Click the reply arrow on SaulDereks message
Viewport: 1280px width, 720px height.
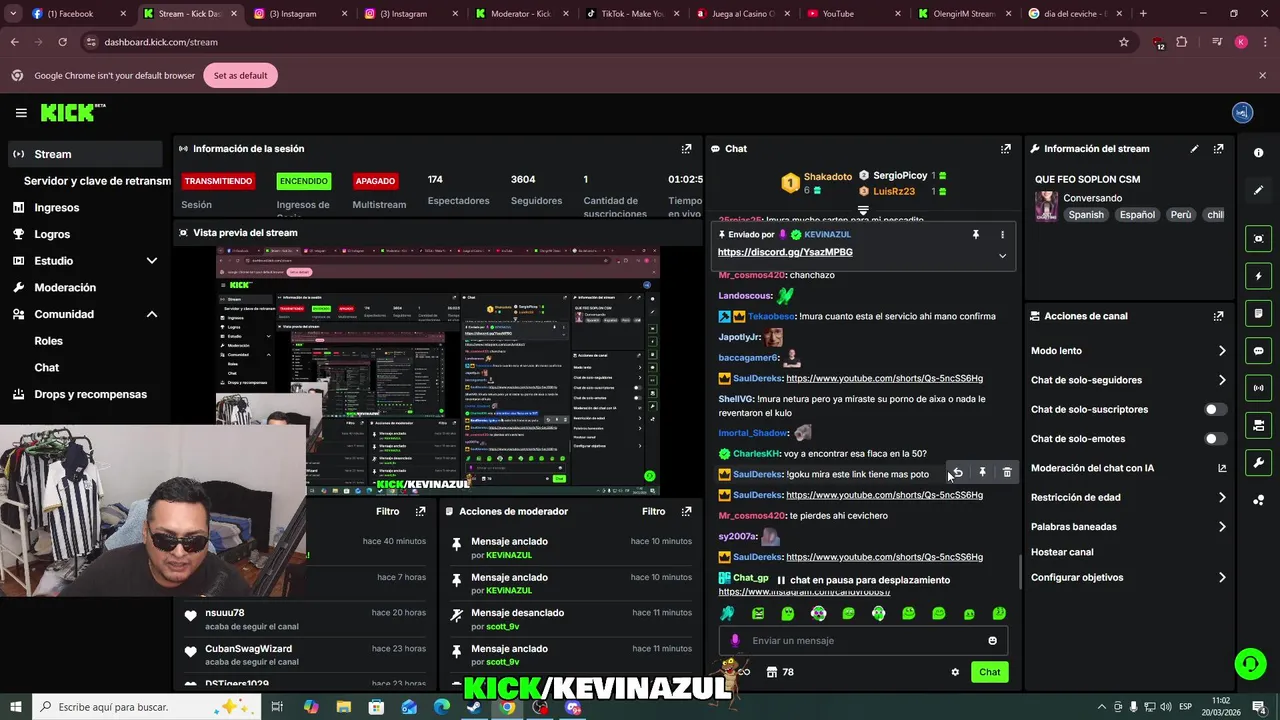click(x=957, y=473)
